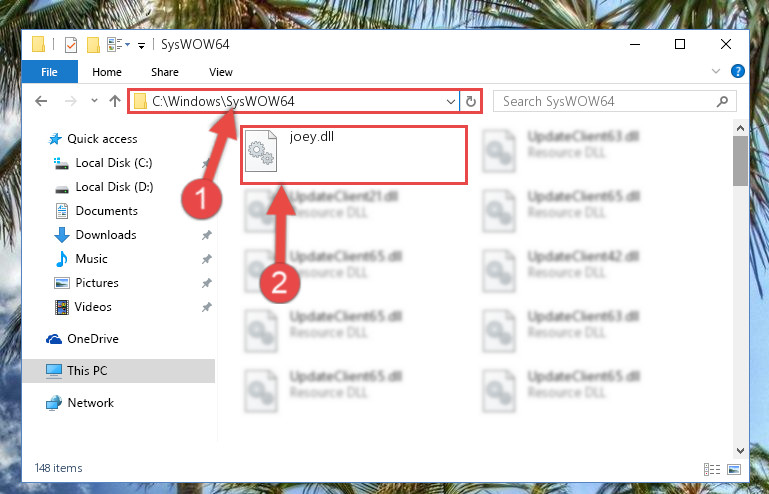Switch to the Home ribbon tab

107,72
